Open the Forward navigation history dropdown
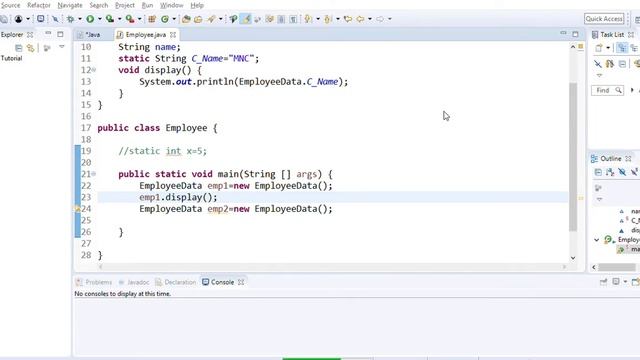The width and height of the screenshot is (640, 360). (x=389, y=19)
